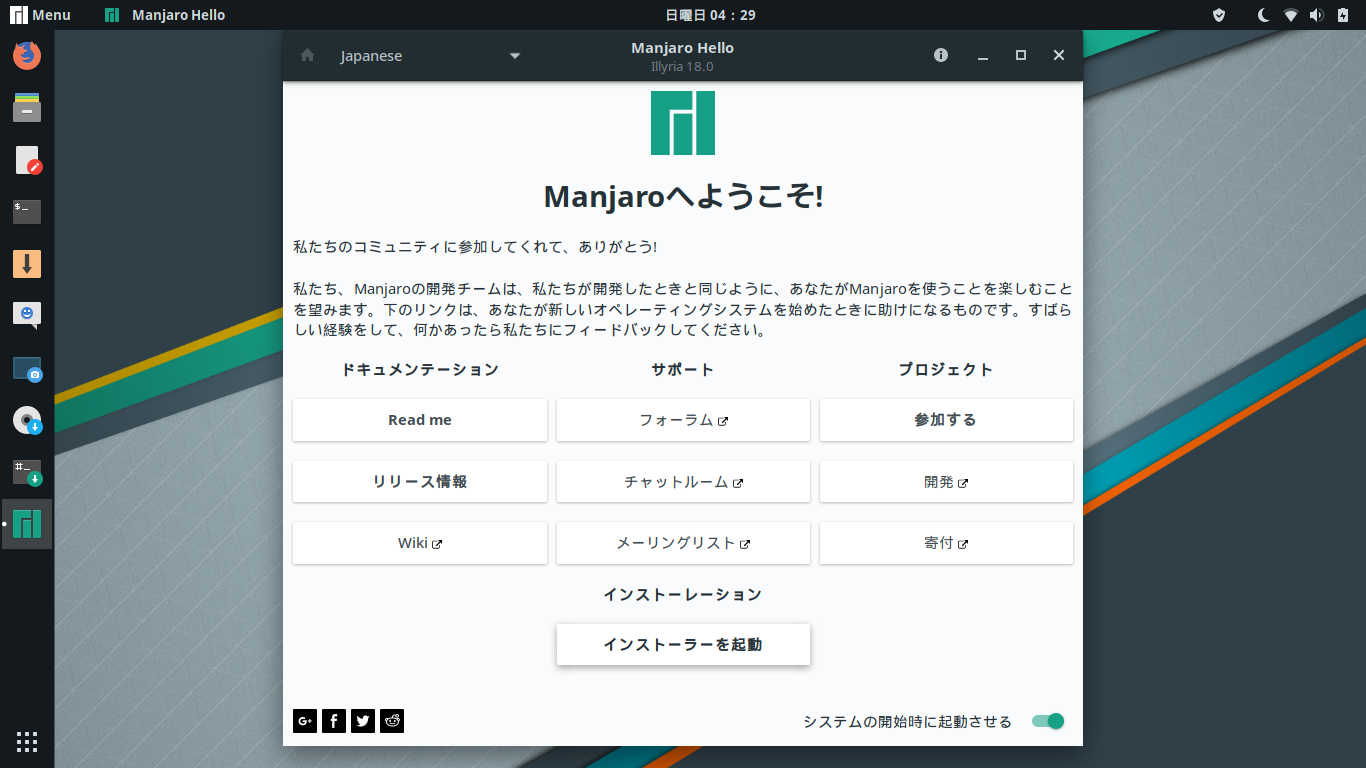The width and height of the screenshot is (1366, 768).
Task: Visit the Facebook page icon
Action: coord(334,721)
